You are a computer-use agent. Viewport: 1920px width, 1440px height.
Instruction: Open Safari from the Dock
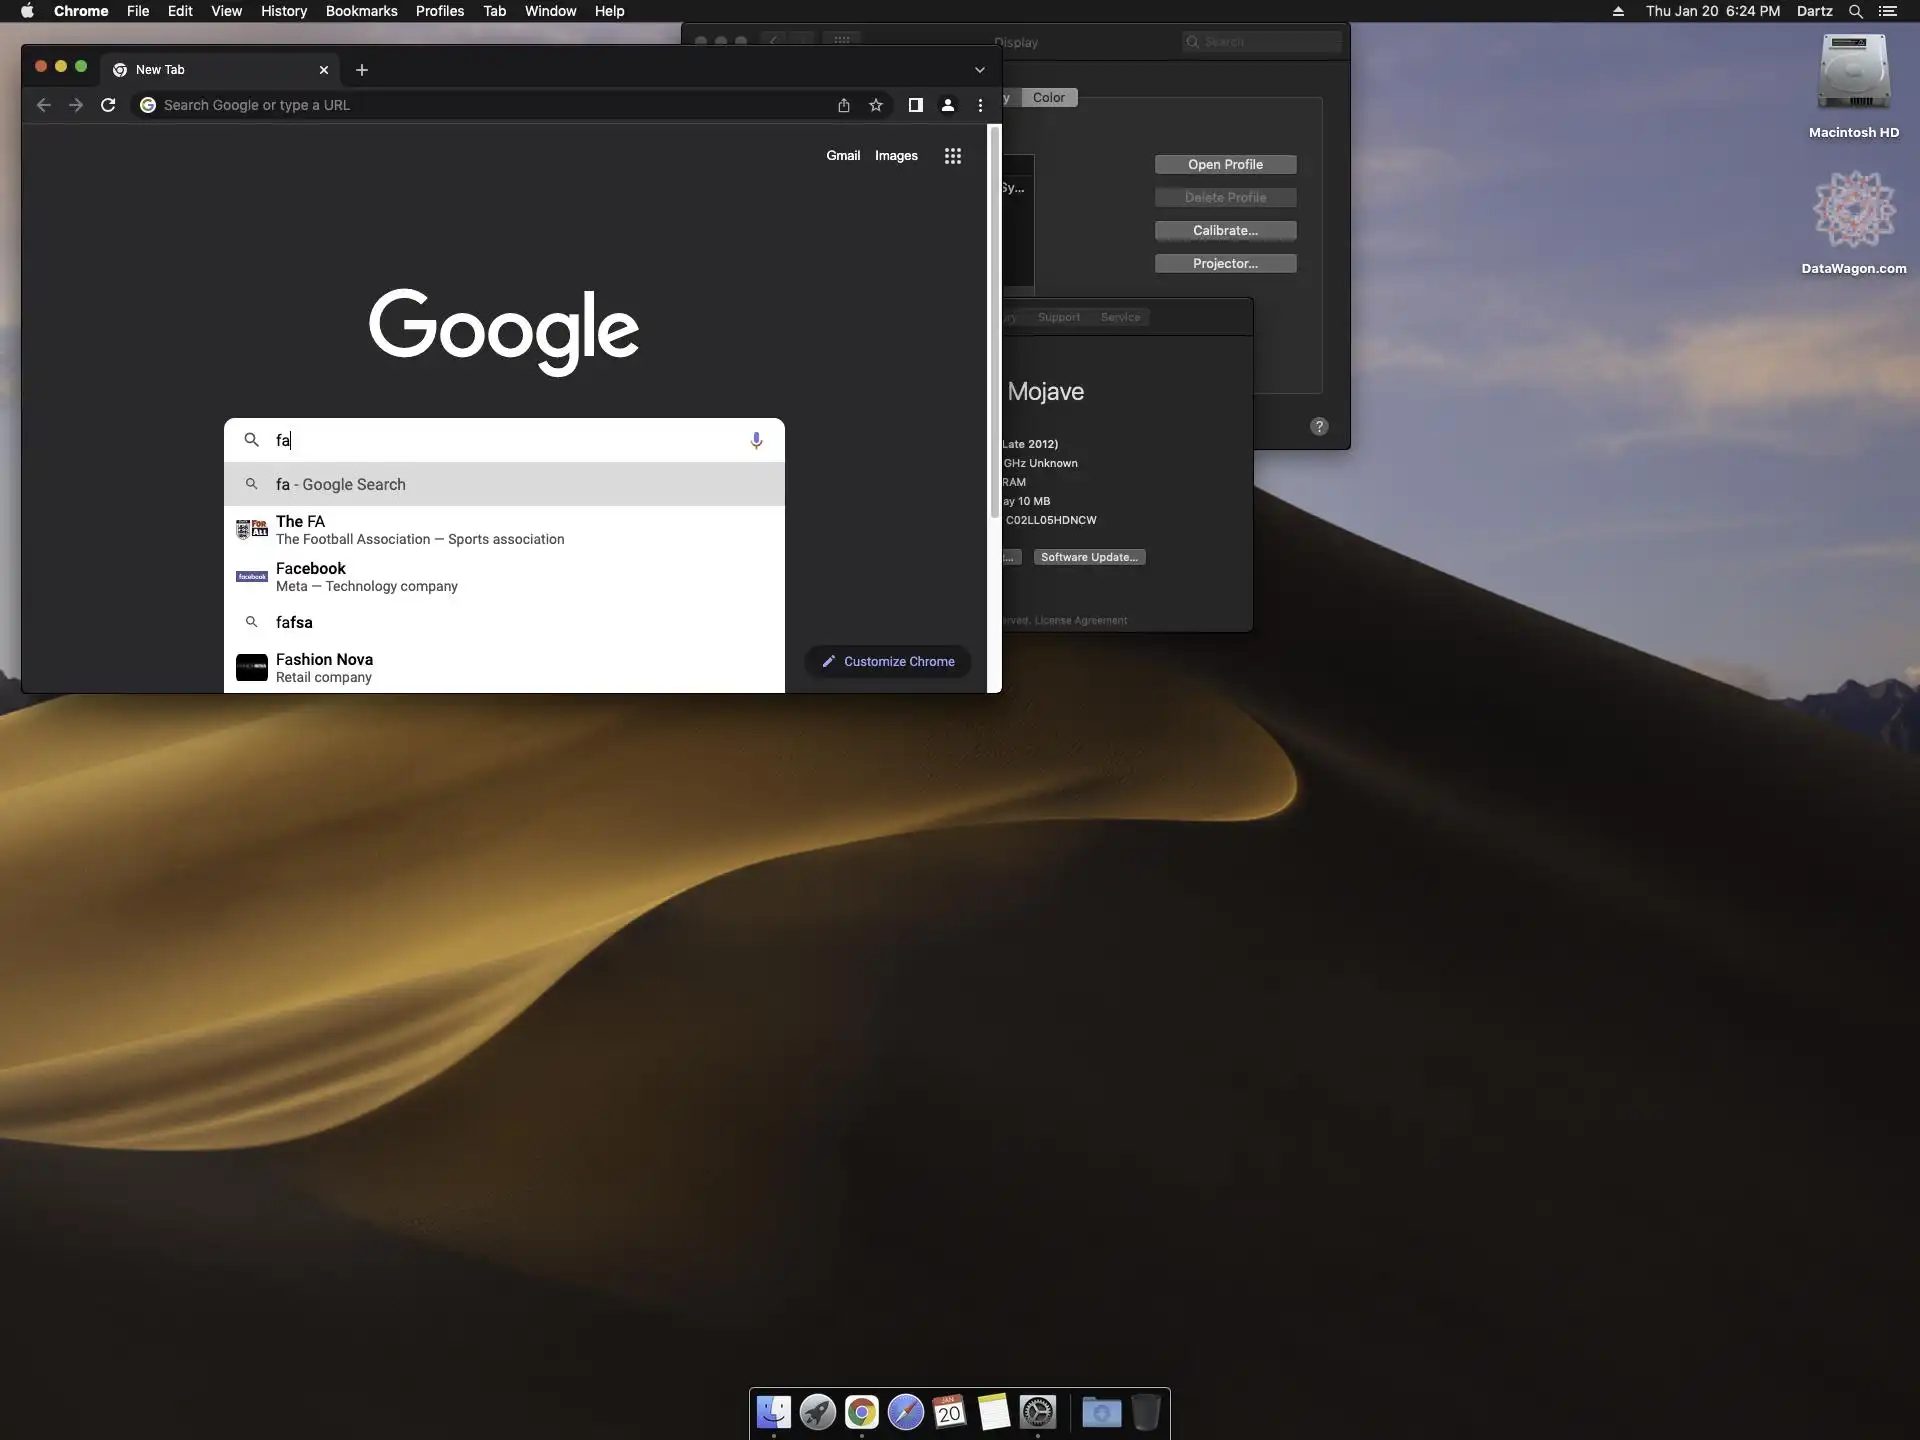tap(905, 1412)
